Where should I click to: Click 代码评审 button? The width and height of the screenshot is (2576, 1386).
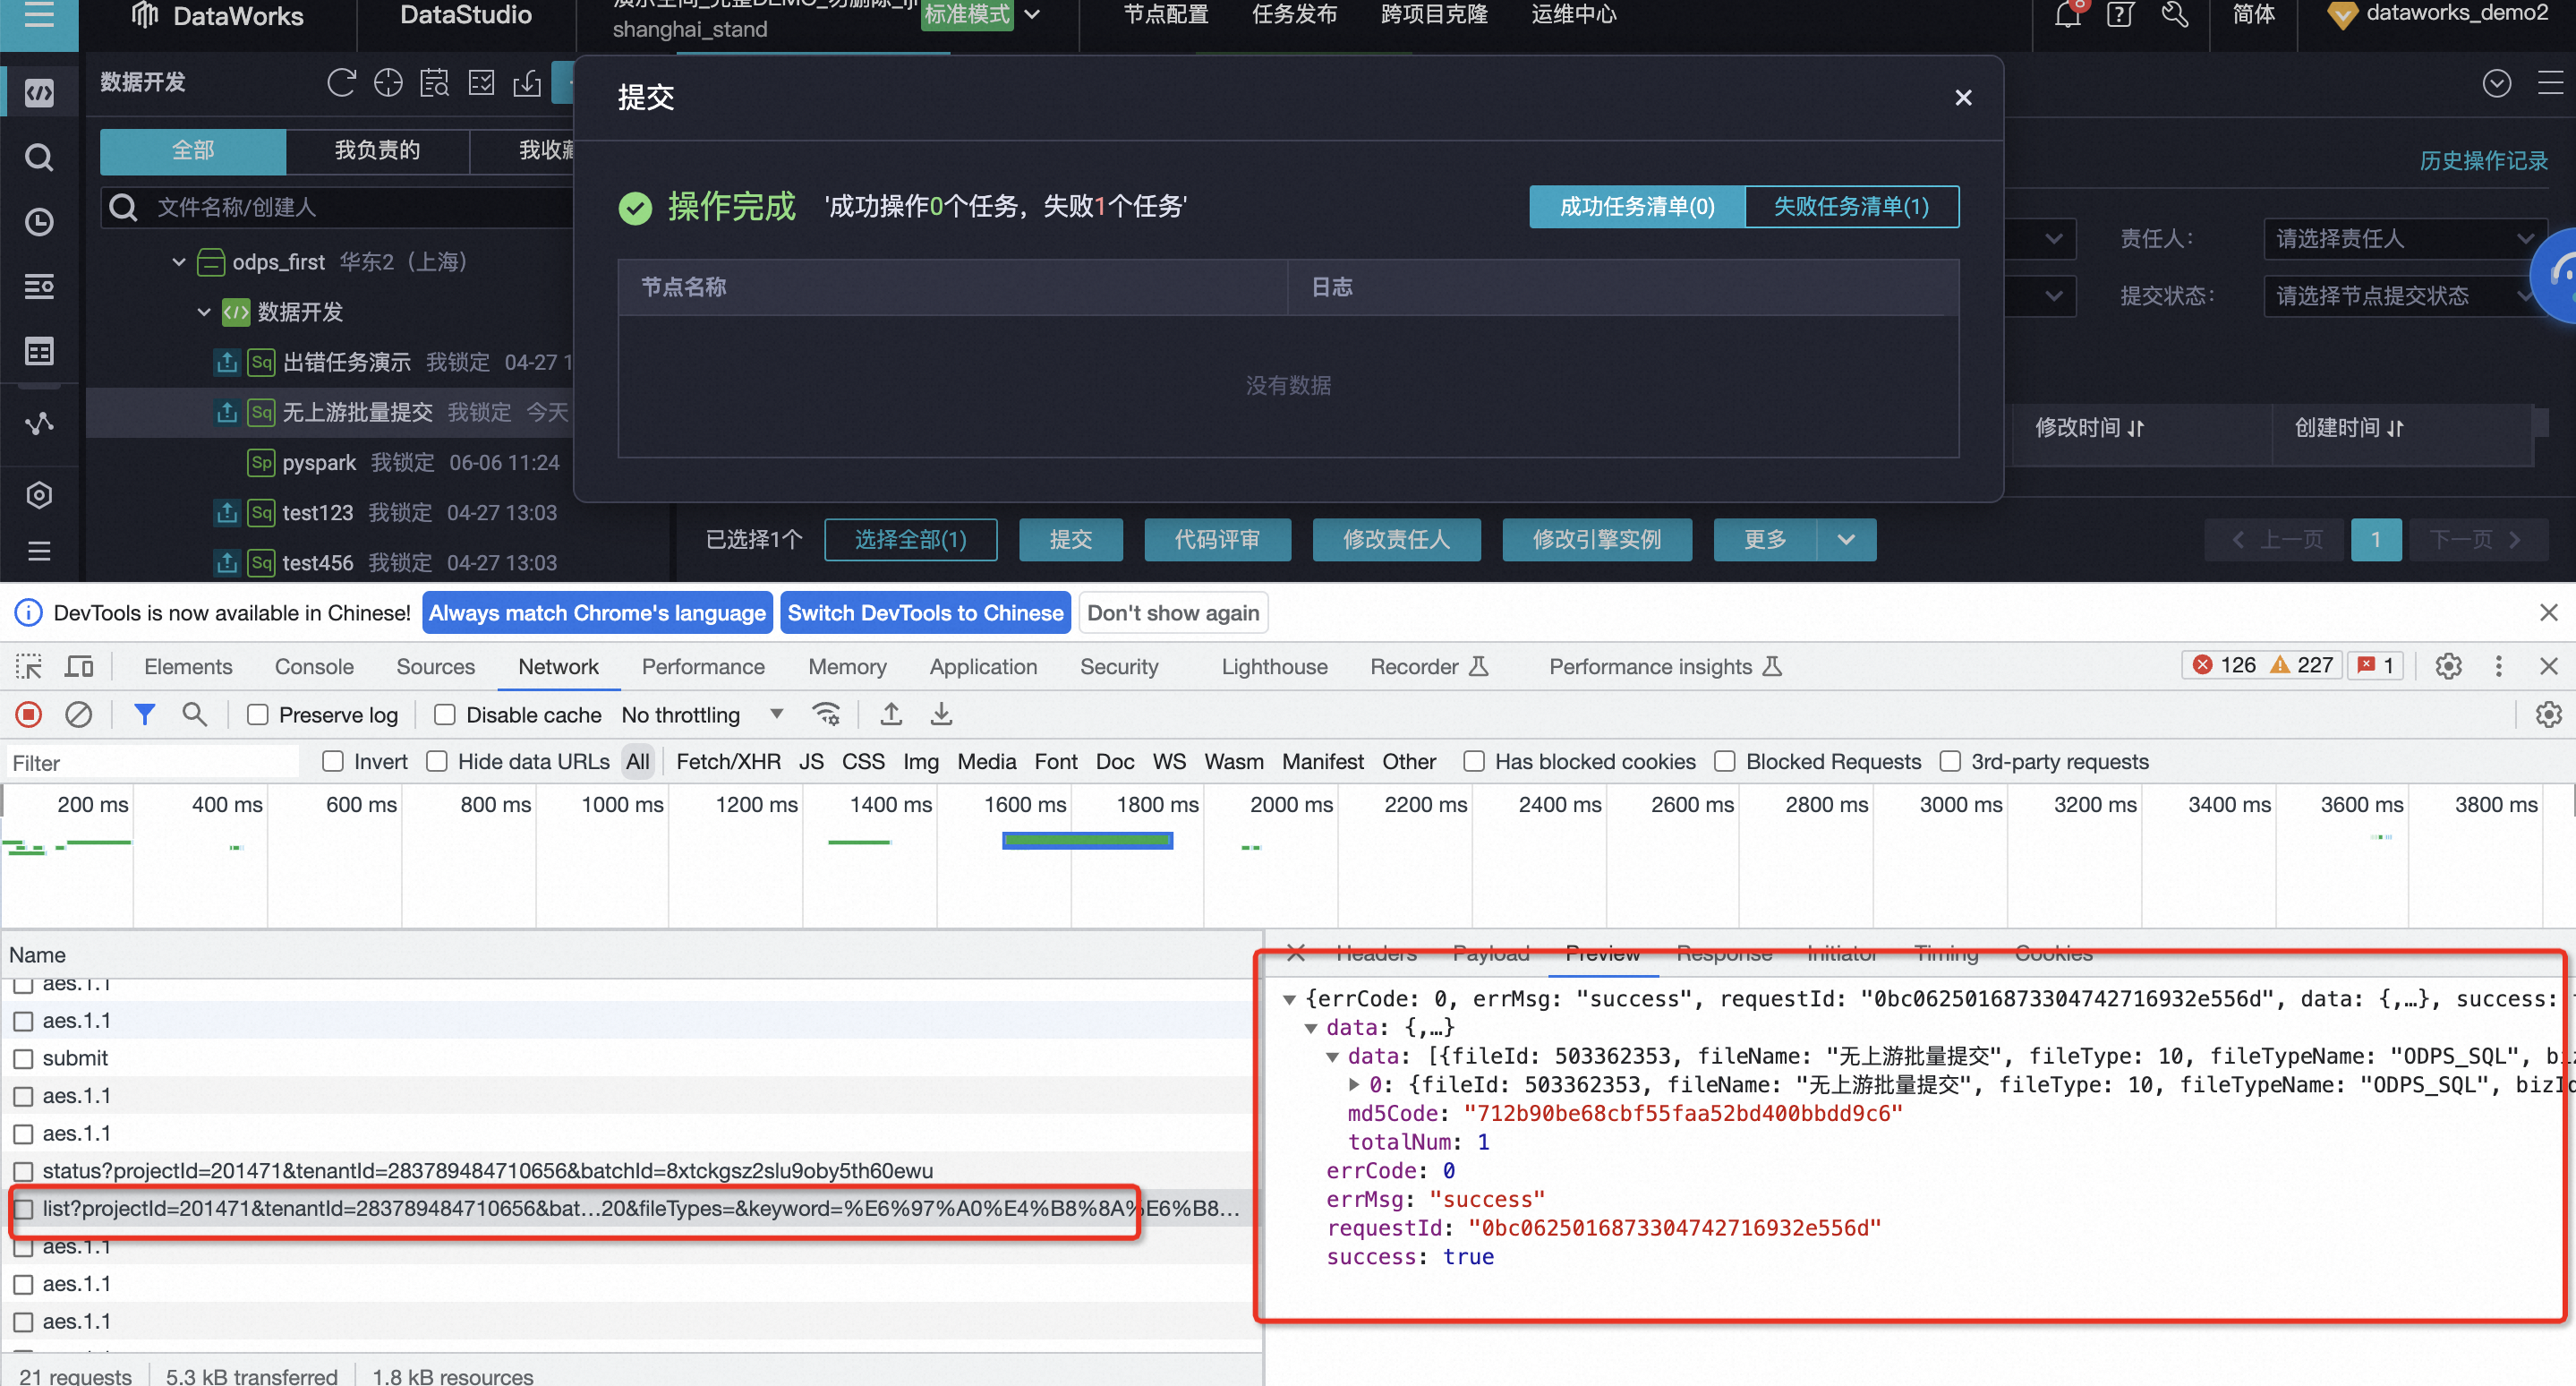pos(1217,540)
